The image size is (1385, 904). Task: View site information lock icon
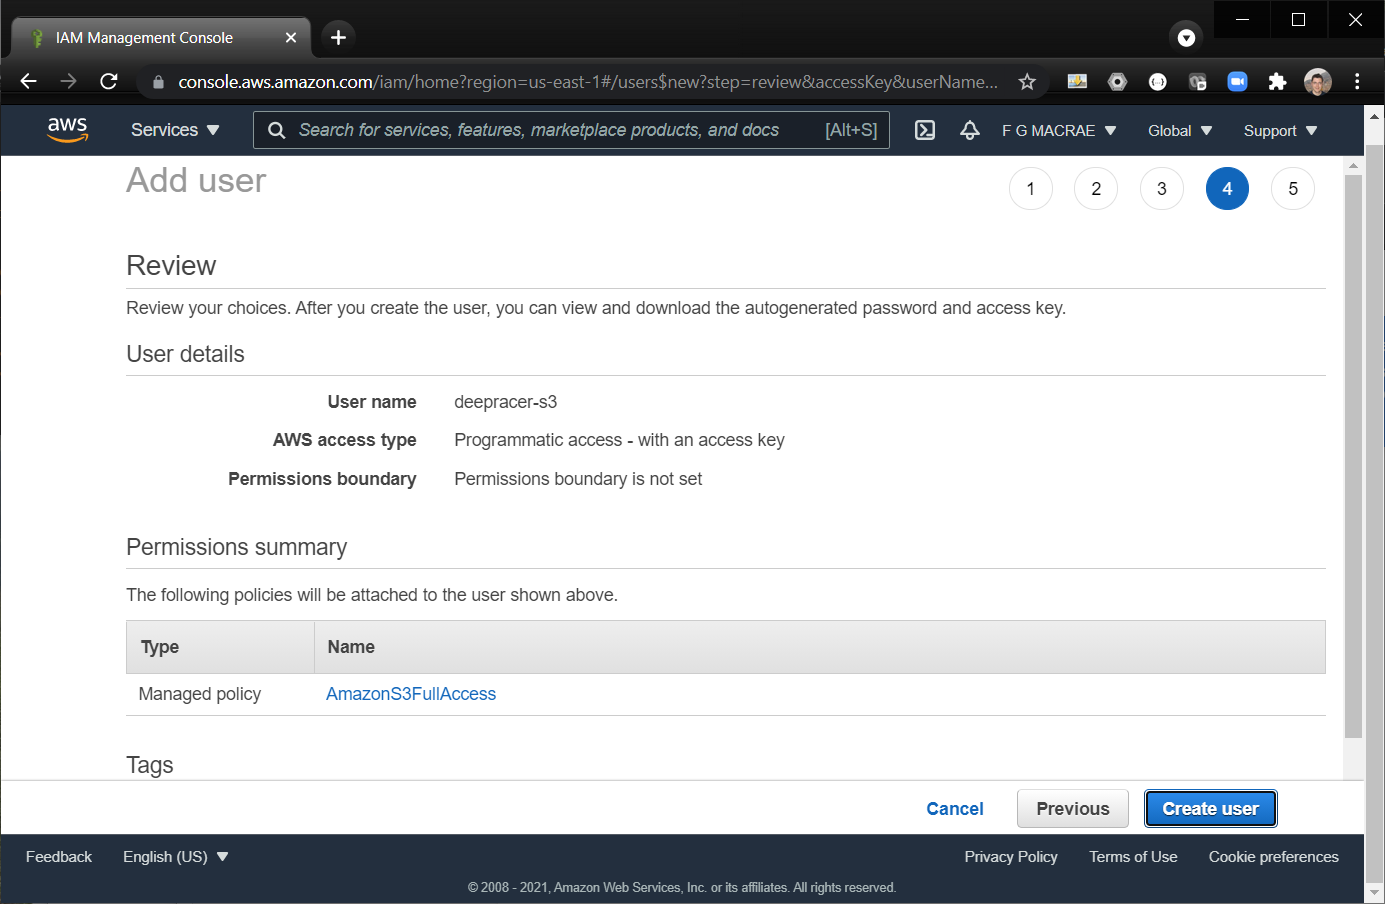(x=158, y=82)
